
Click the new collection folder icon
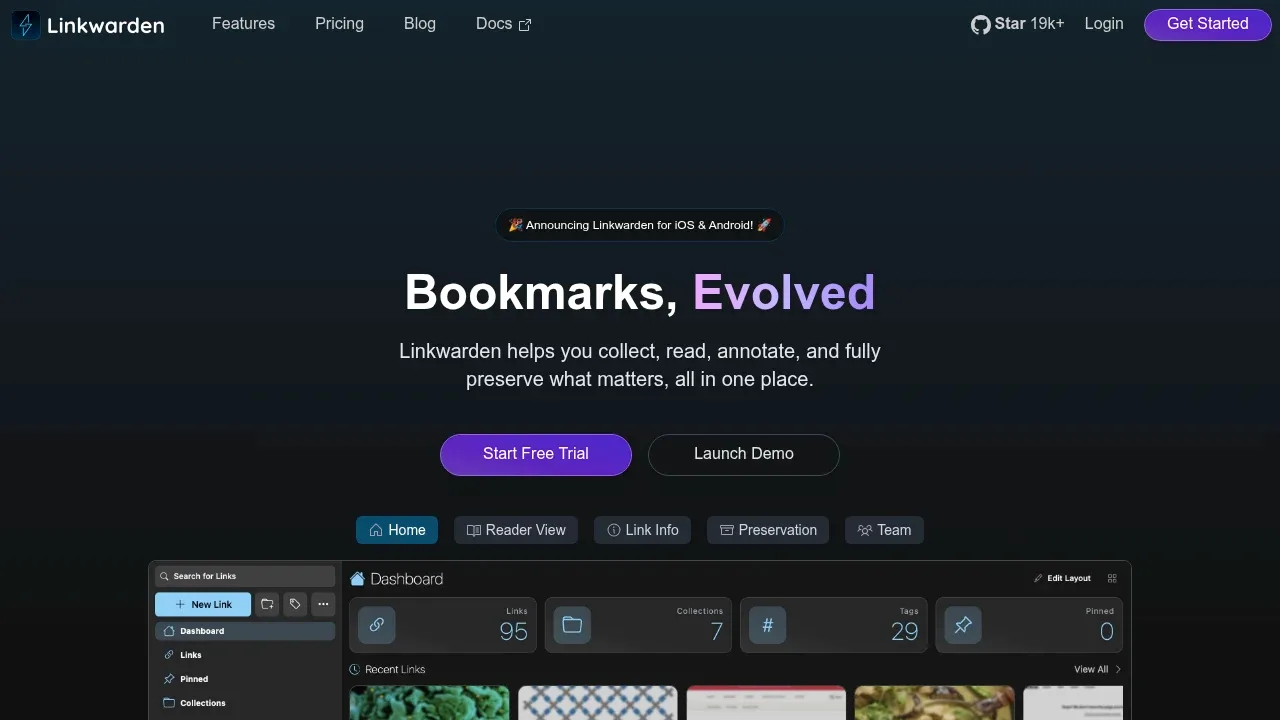(267, 604)
